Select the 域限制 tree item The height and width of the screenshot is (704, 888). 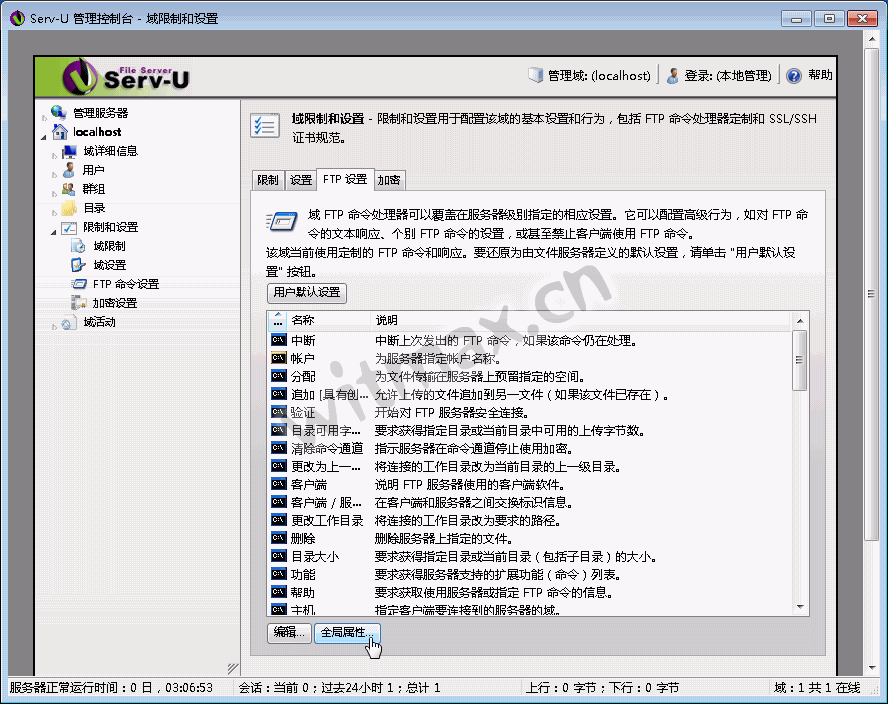point(110,246)
